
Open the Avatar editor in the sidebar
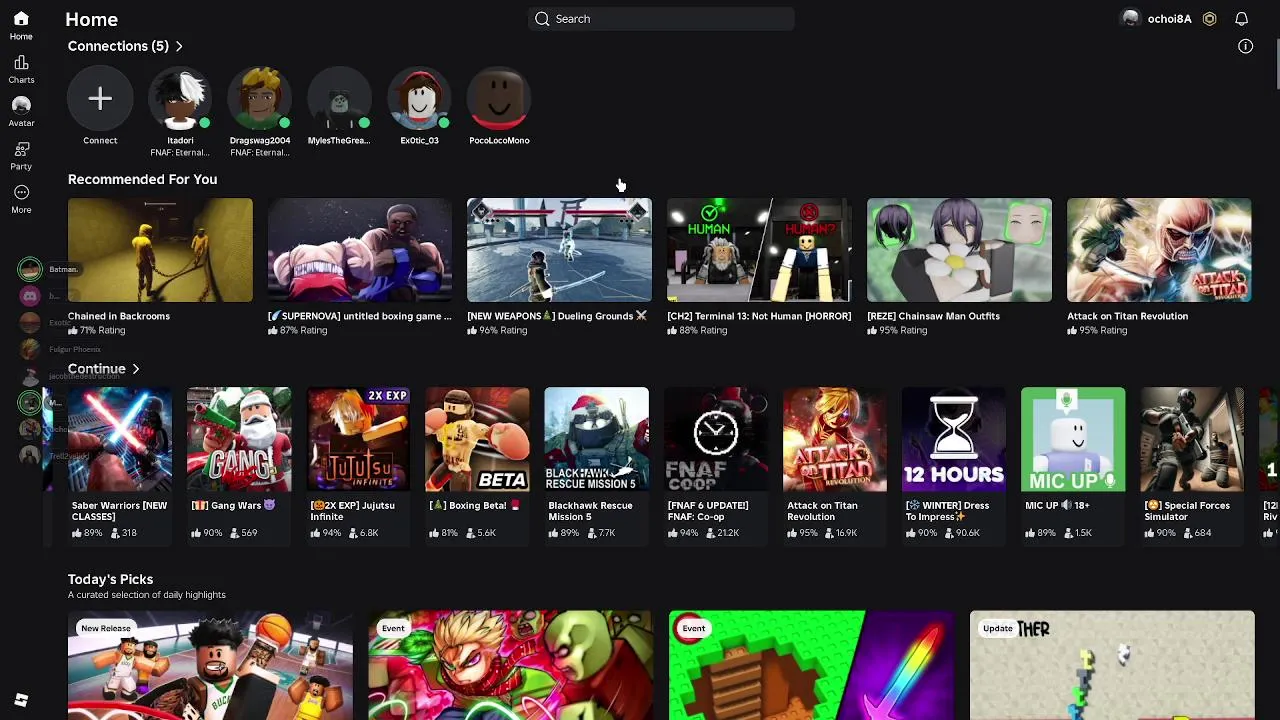21,112
